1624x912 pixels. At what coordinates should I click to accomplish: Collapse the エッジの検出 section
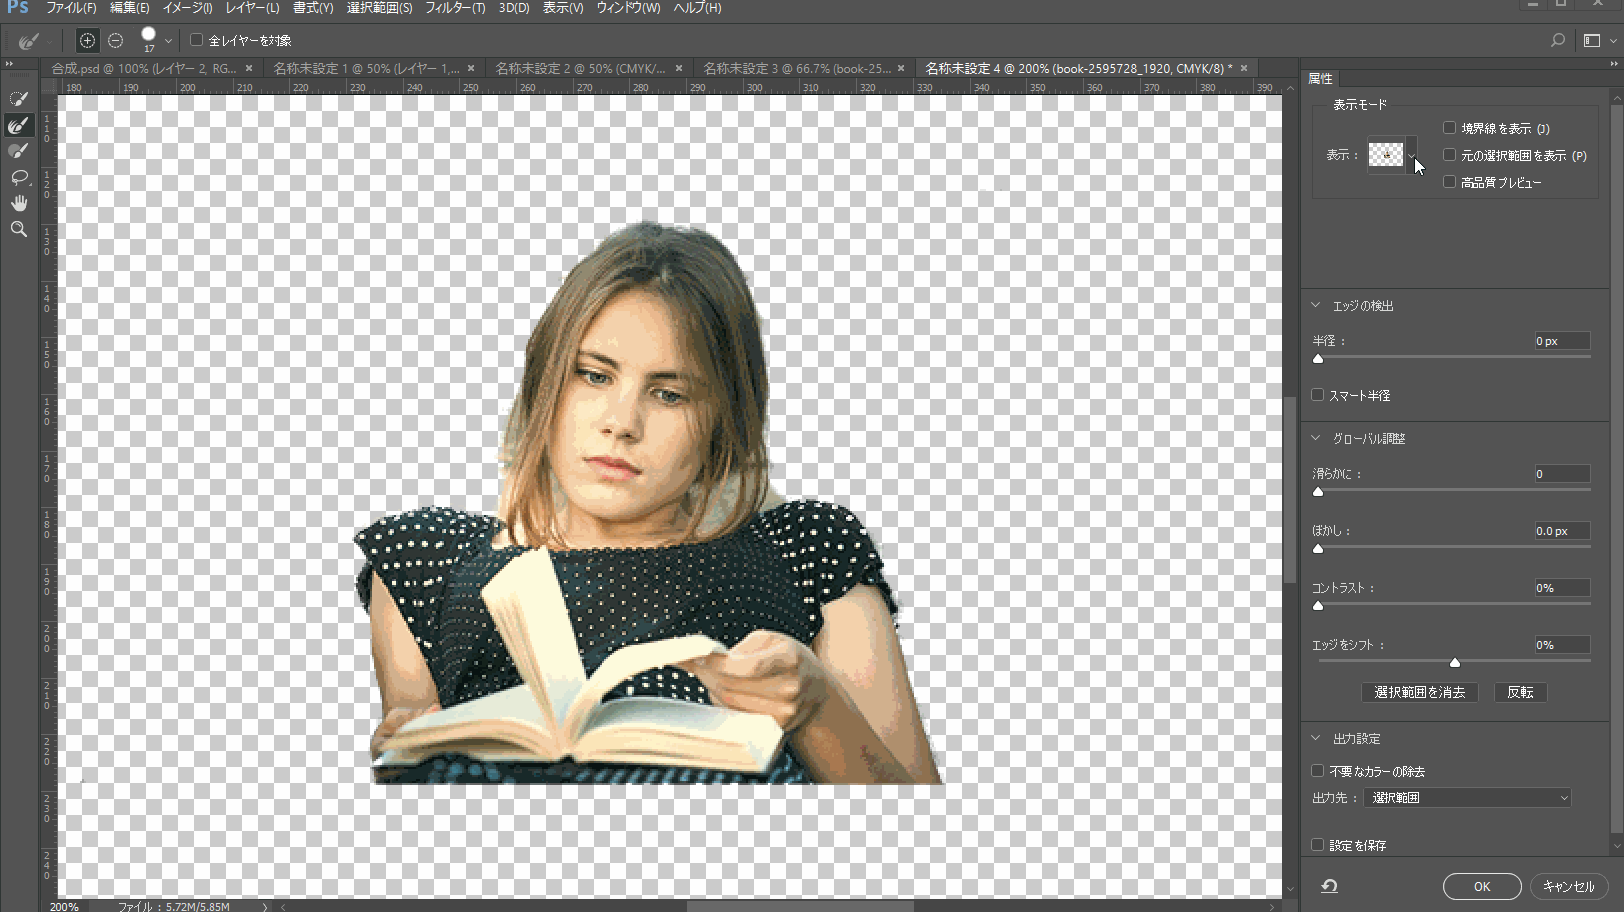1316,305
